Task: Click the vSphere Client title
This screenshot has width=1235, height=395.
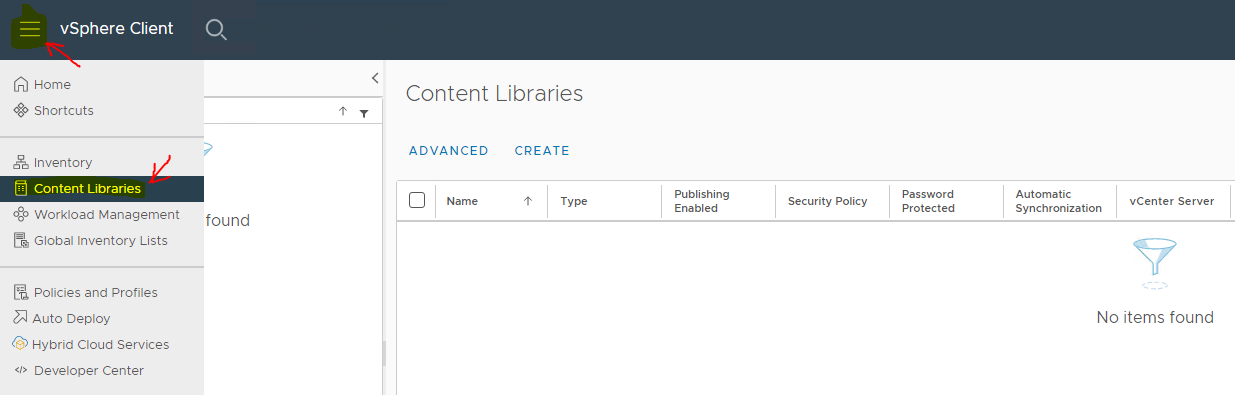Action: [x=117, y=28]
